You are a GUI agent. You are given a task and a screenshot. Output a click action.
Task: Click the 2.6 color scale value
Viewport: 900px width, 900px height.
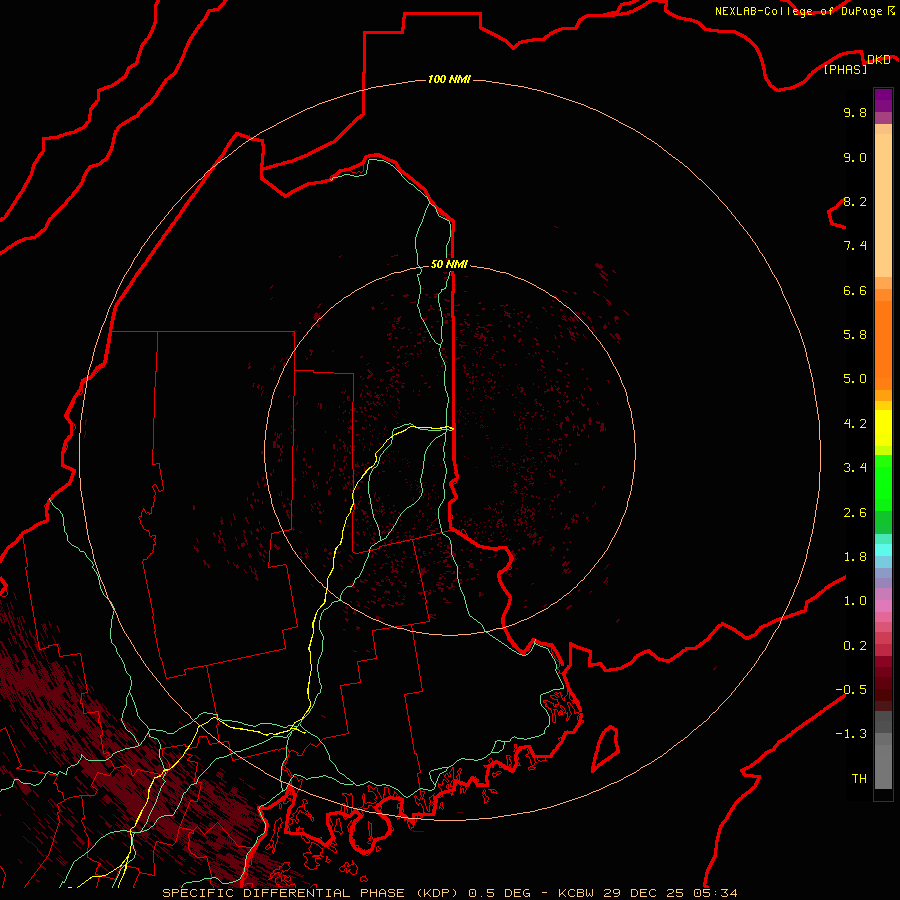(x=855, y=513)
